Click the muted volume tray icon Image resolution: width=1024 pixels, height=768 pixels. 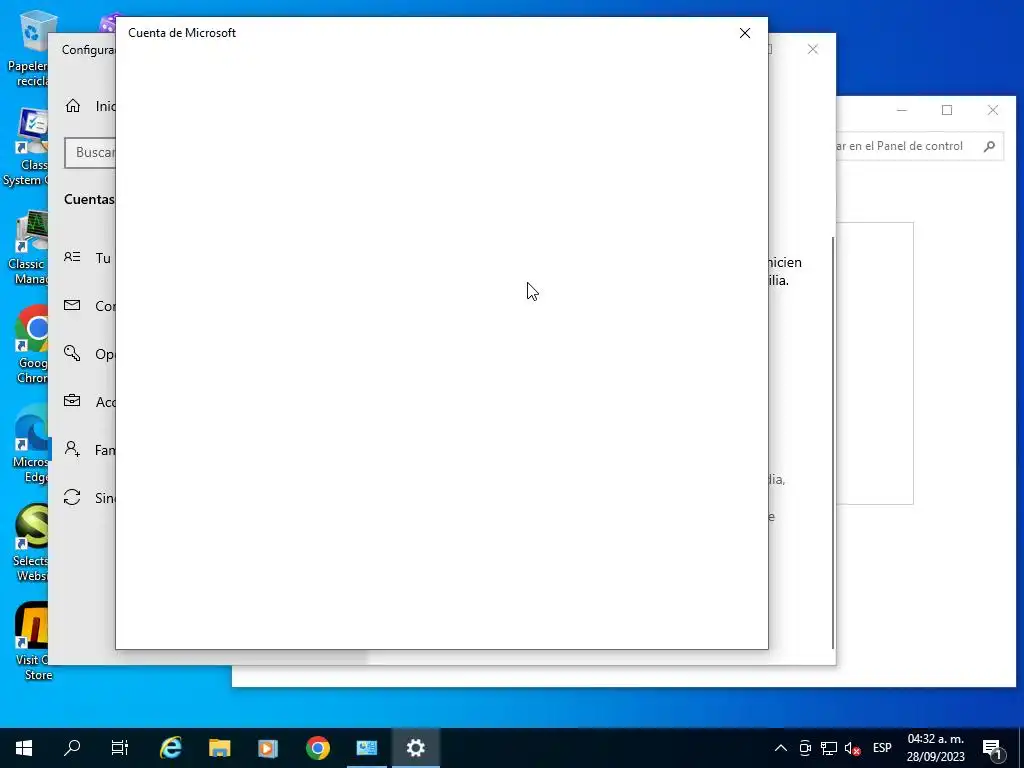[x=852, y=748]
